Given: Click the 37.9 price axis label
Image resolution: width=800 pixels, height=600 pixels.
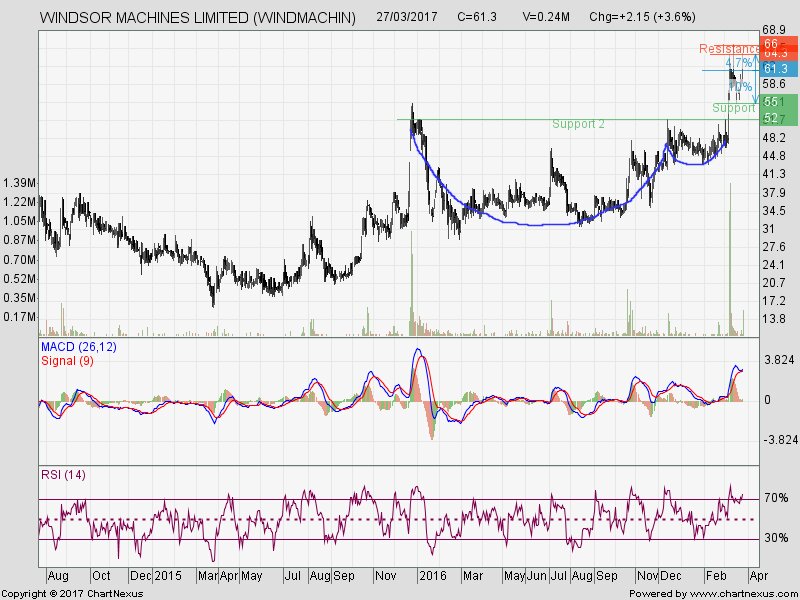Looking at the screenshot, I should pos(774,193).
